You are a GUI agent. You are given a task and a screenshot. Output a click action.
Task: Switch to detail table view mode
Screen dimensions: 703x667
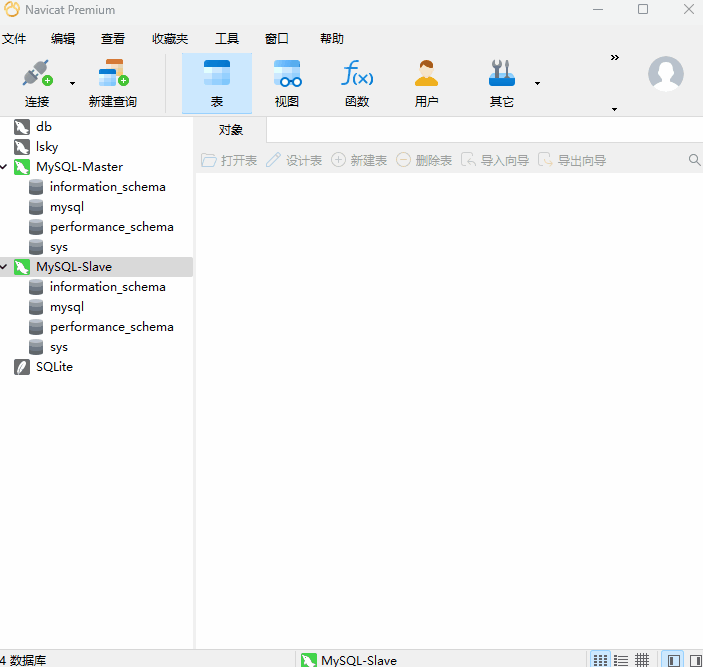pyautogui.click(x=642, y=660)
